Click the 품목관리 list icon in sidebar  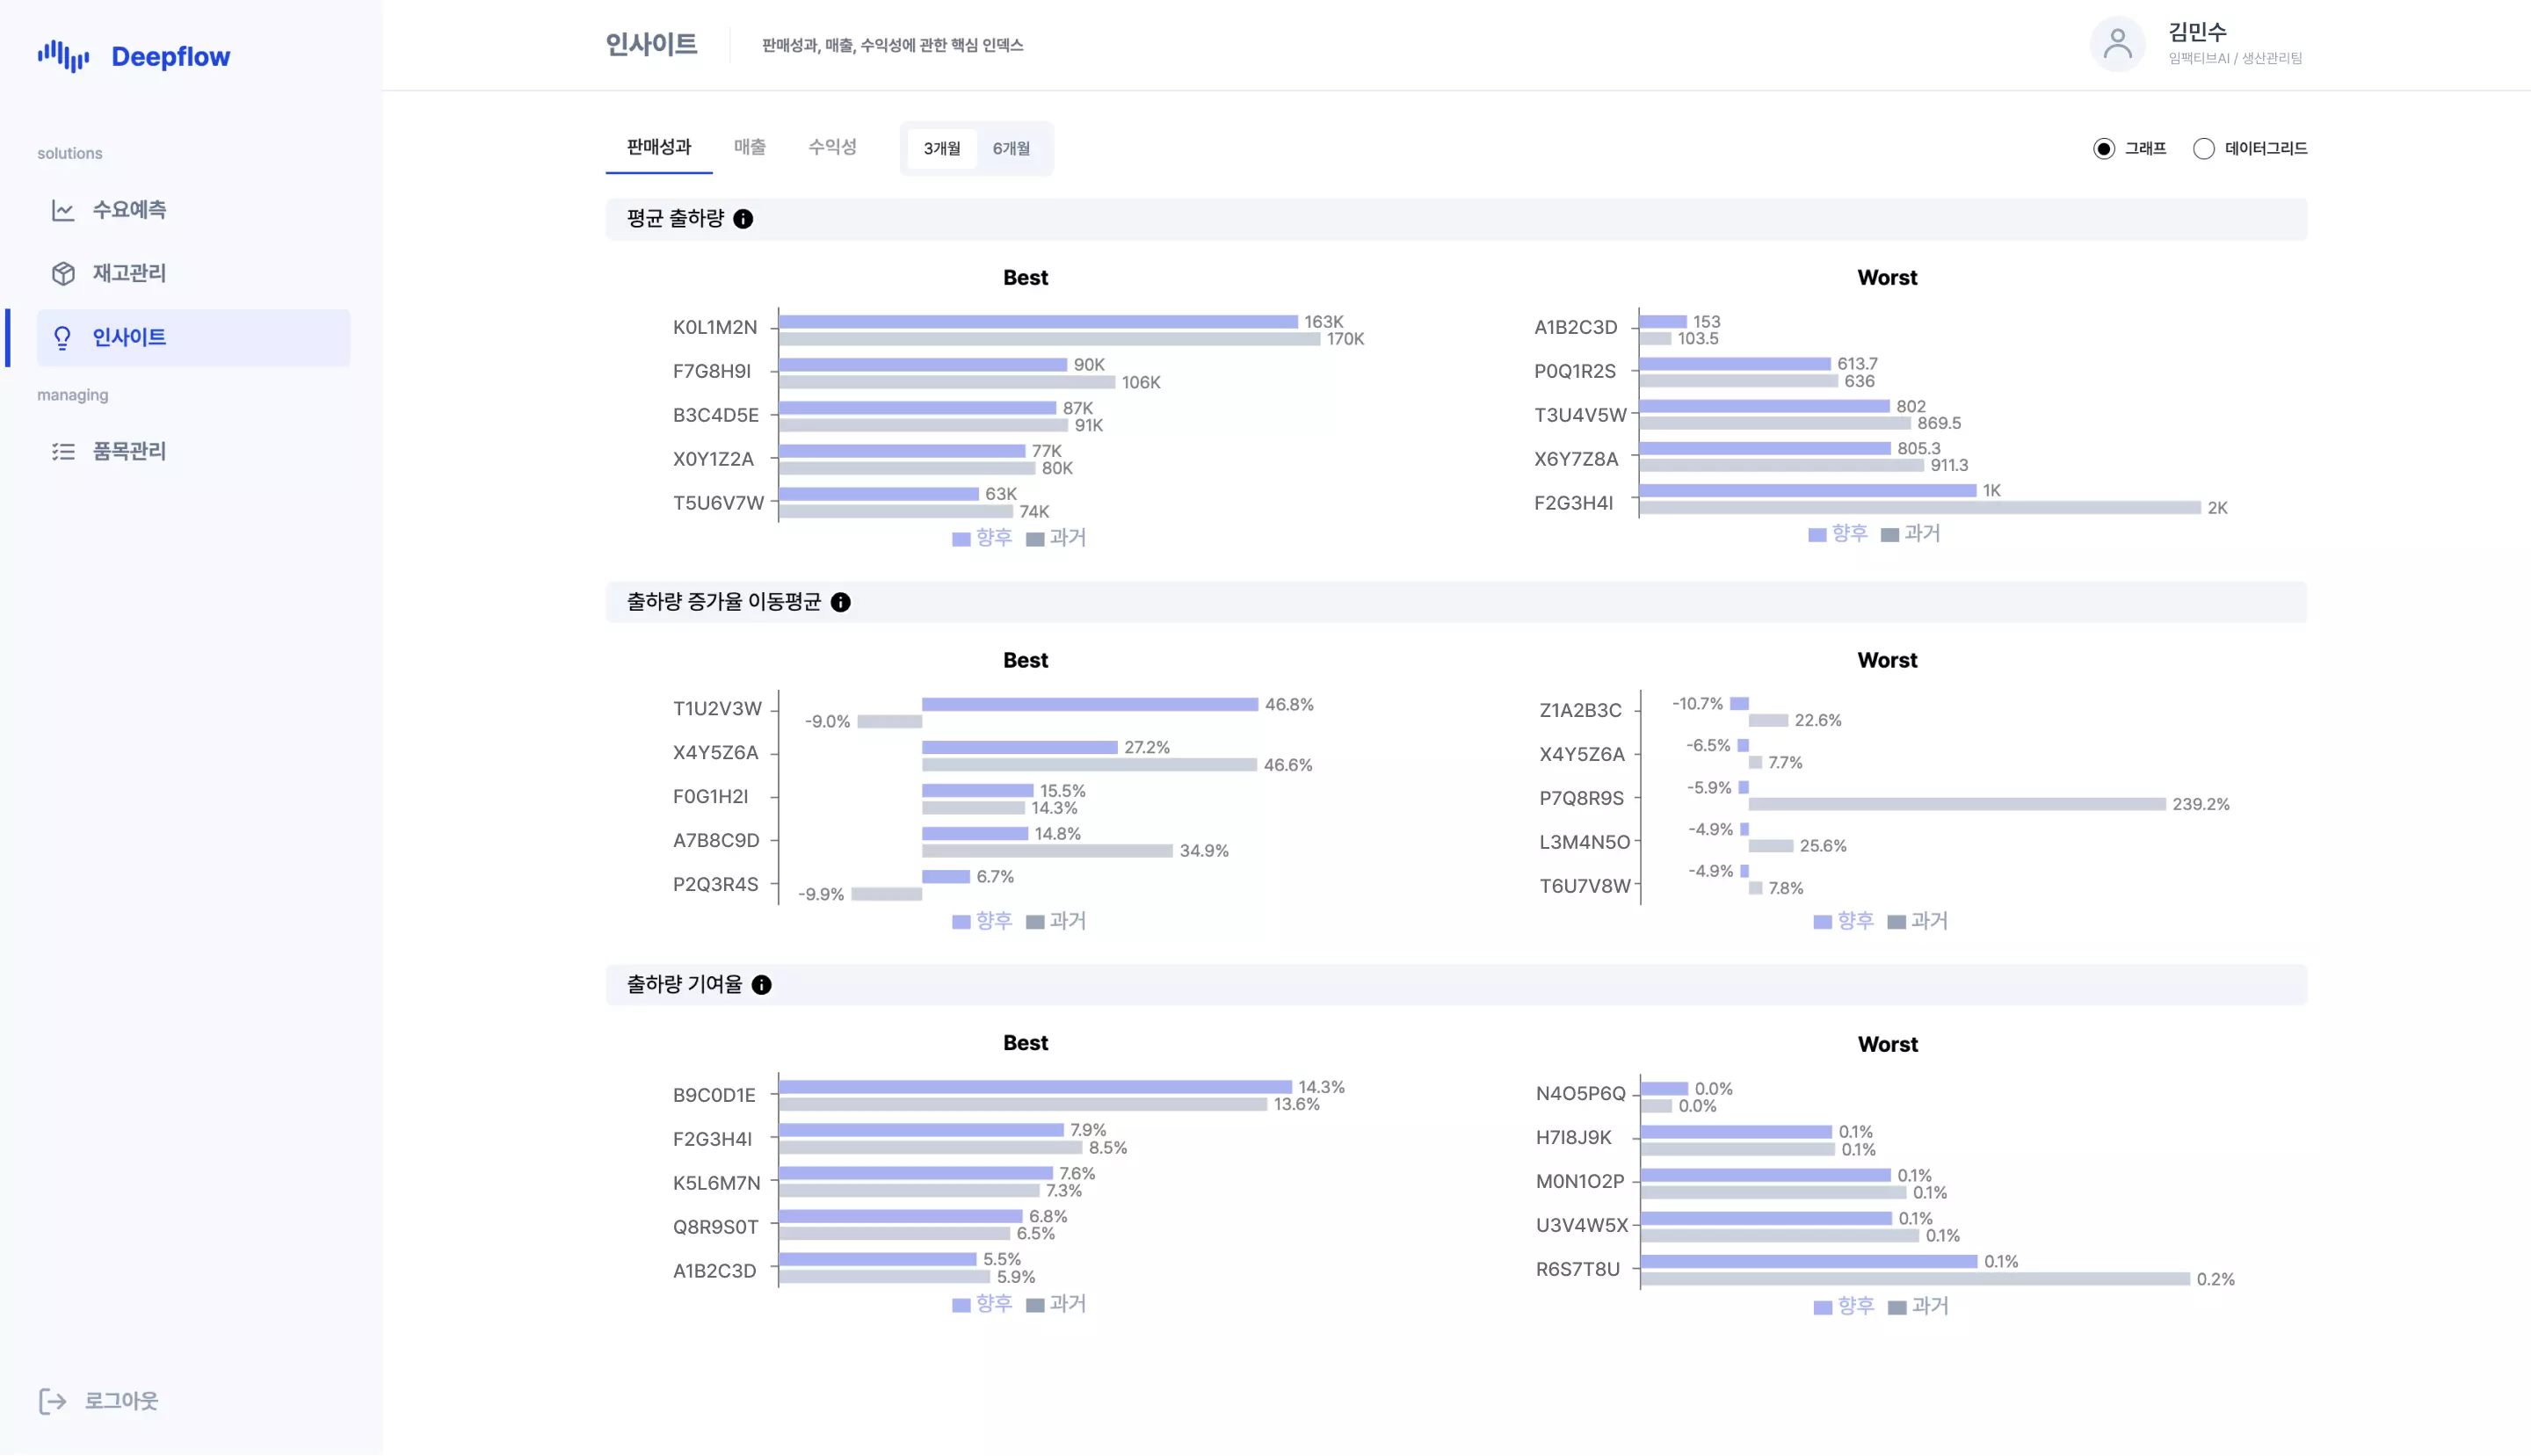coord(63,452)
